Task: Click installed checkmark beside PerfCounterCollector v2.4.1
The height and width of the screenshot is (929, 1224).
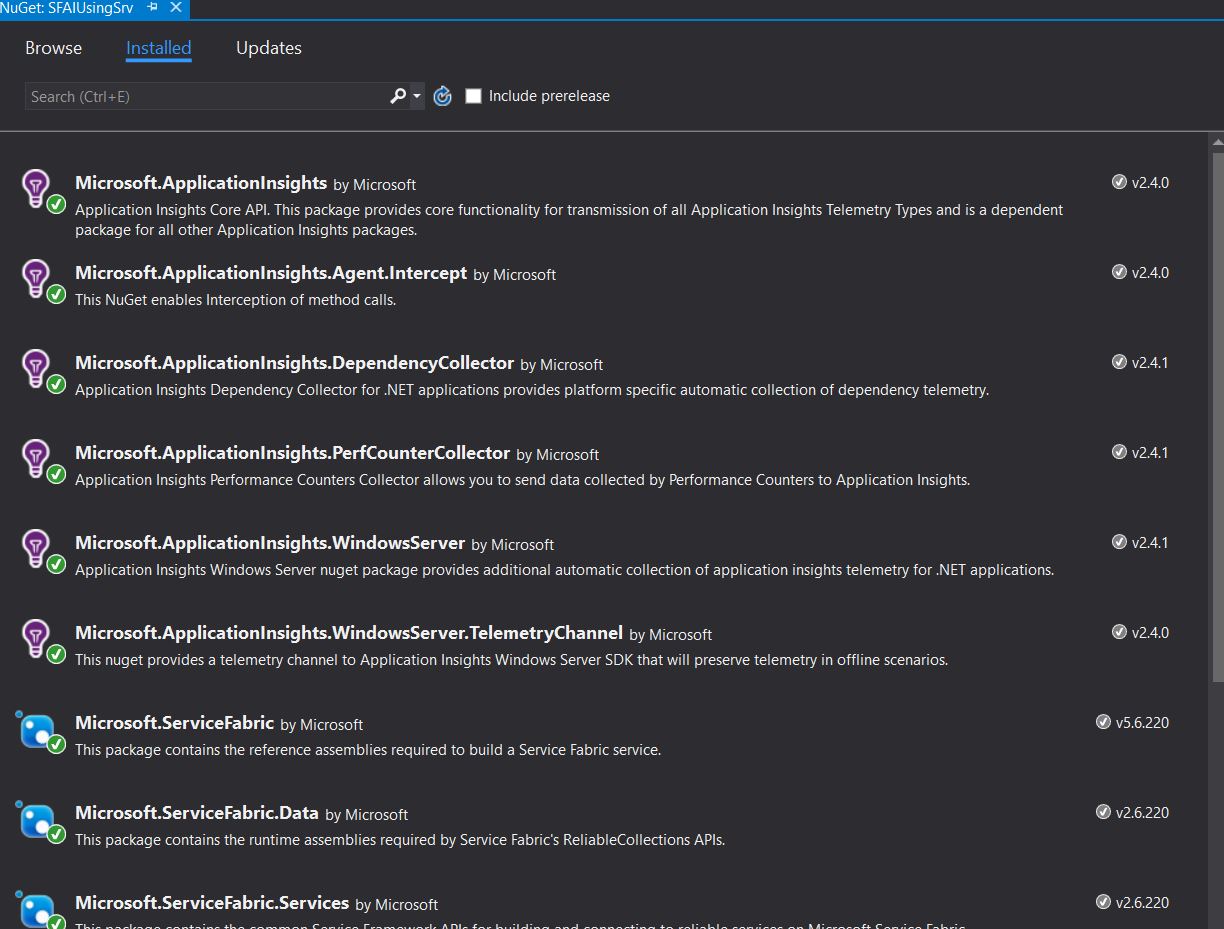Action: click(1119, 452)
